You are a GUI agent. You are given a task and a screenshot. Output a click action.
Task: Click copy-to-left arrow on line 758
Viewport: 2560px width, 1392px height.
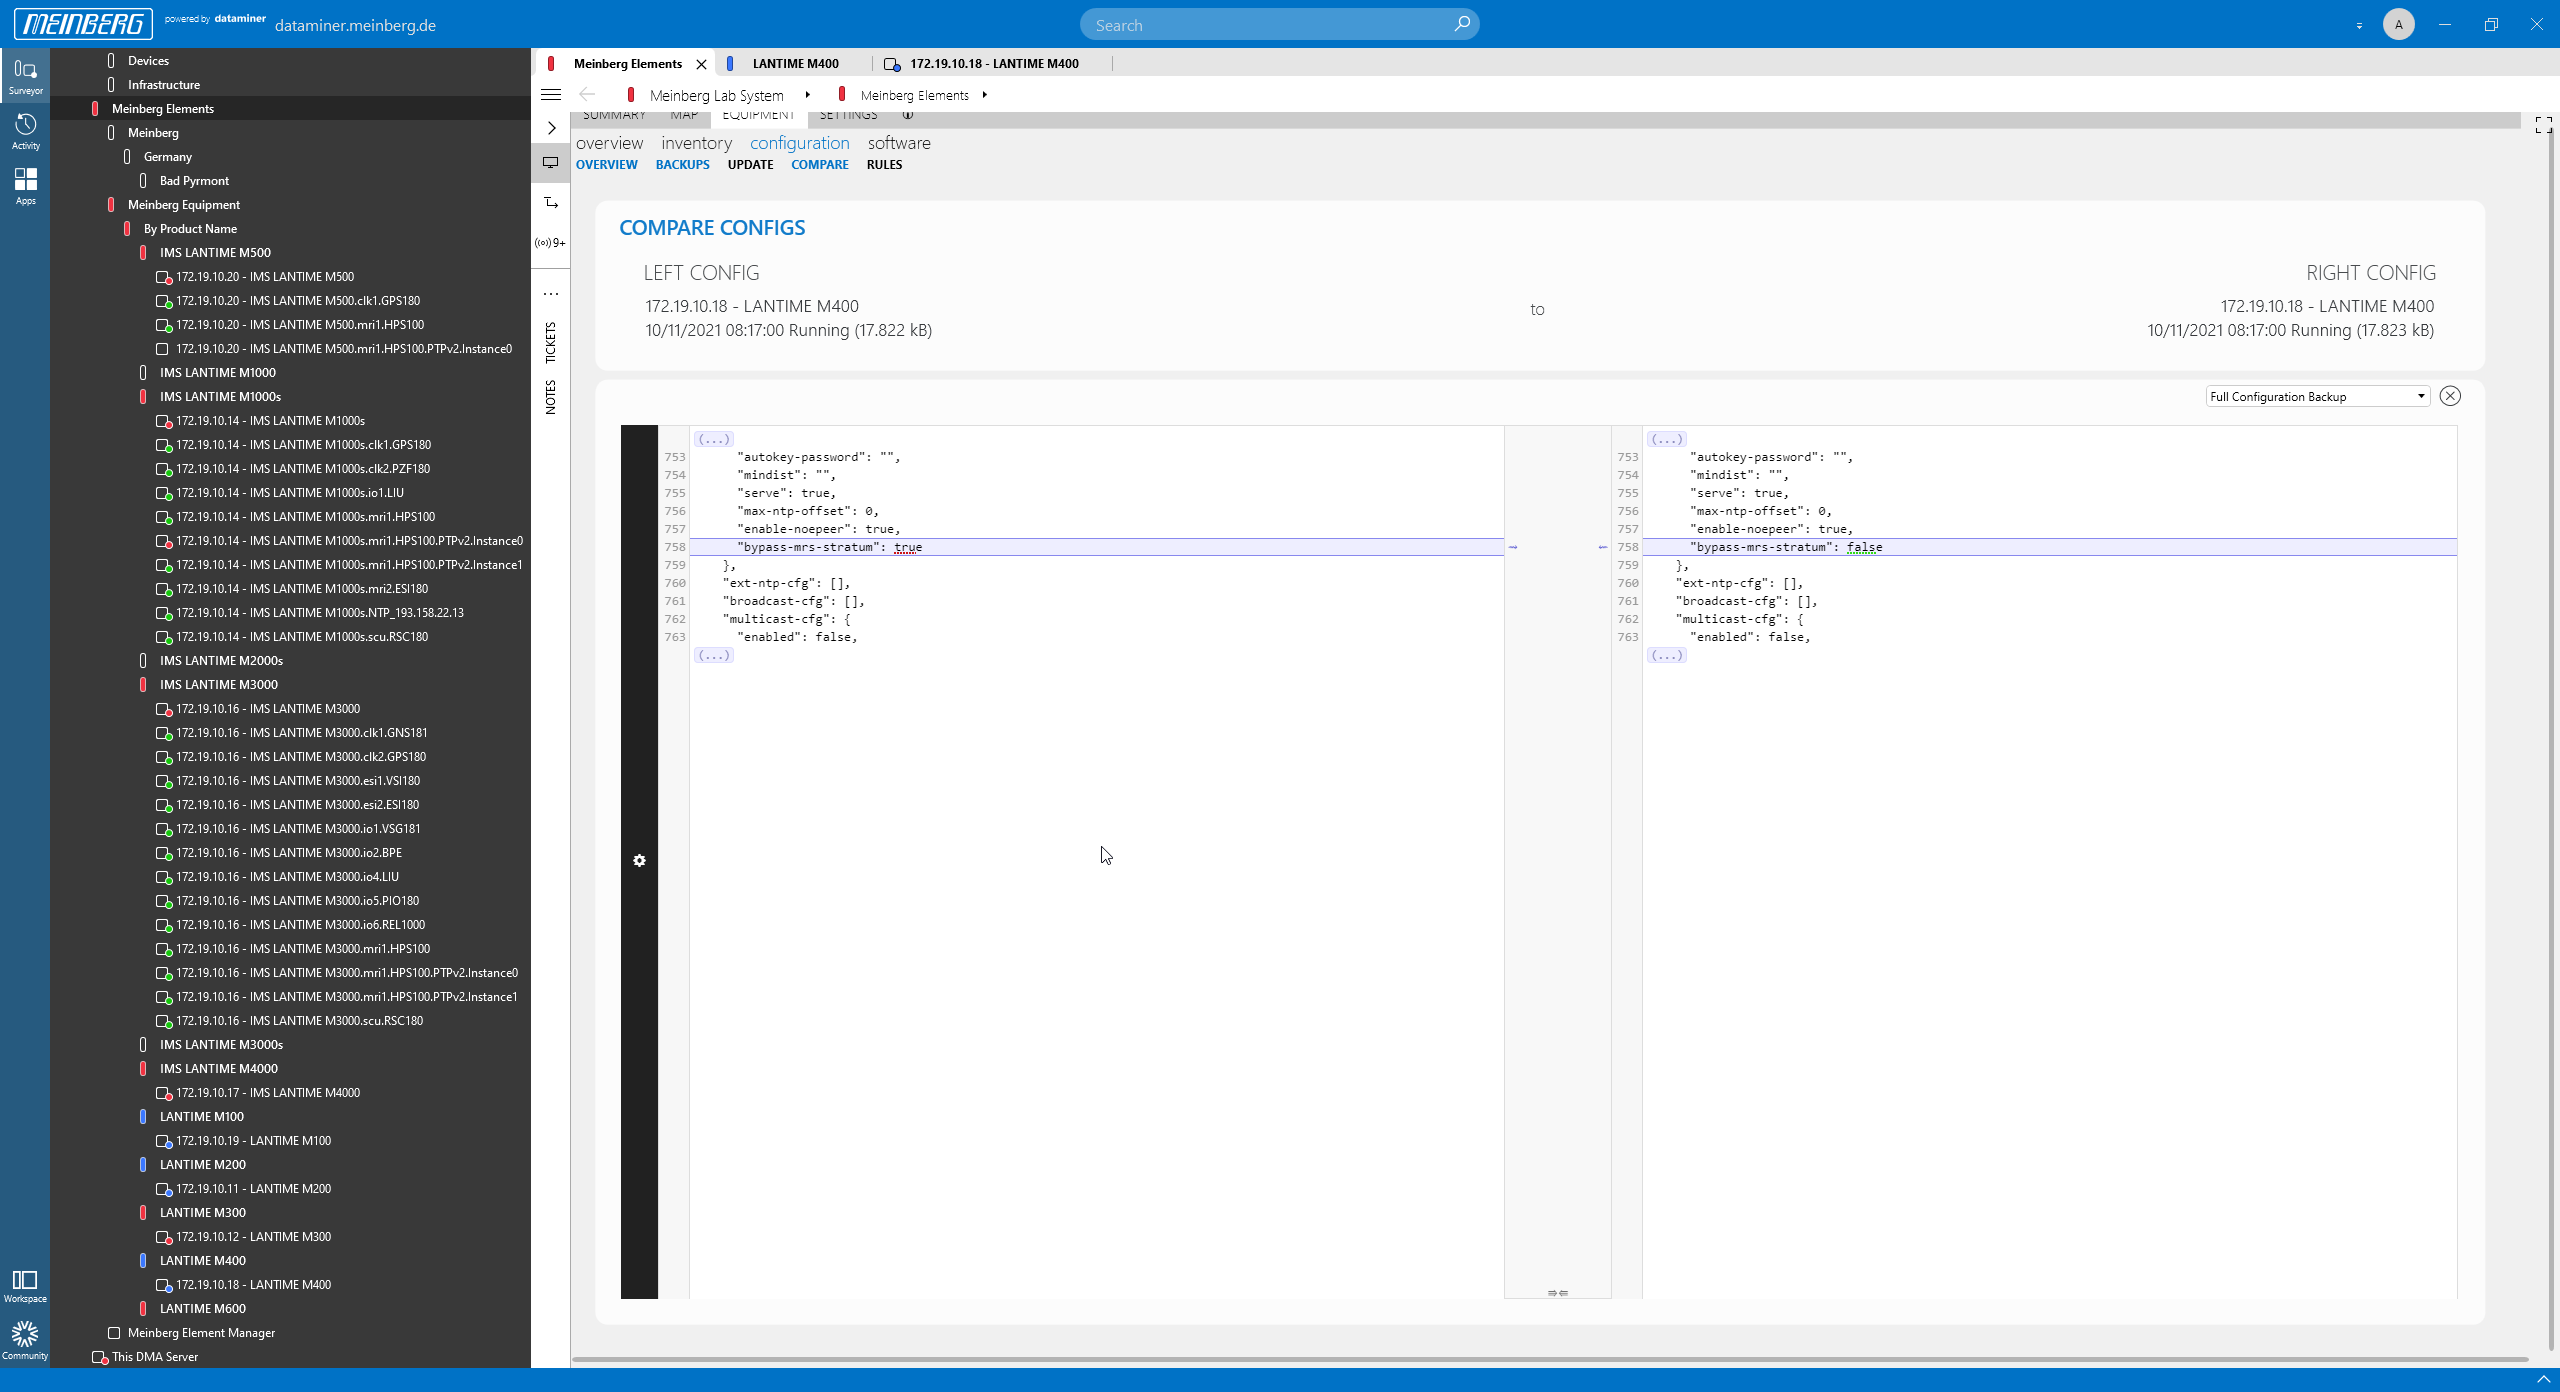click(1603, 547)
